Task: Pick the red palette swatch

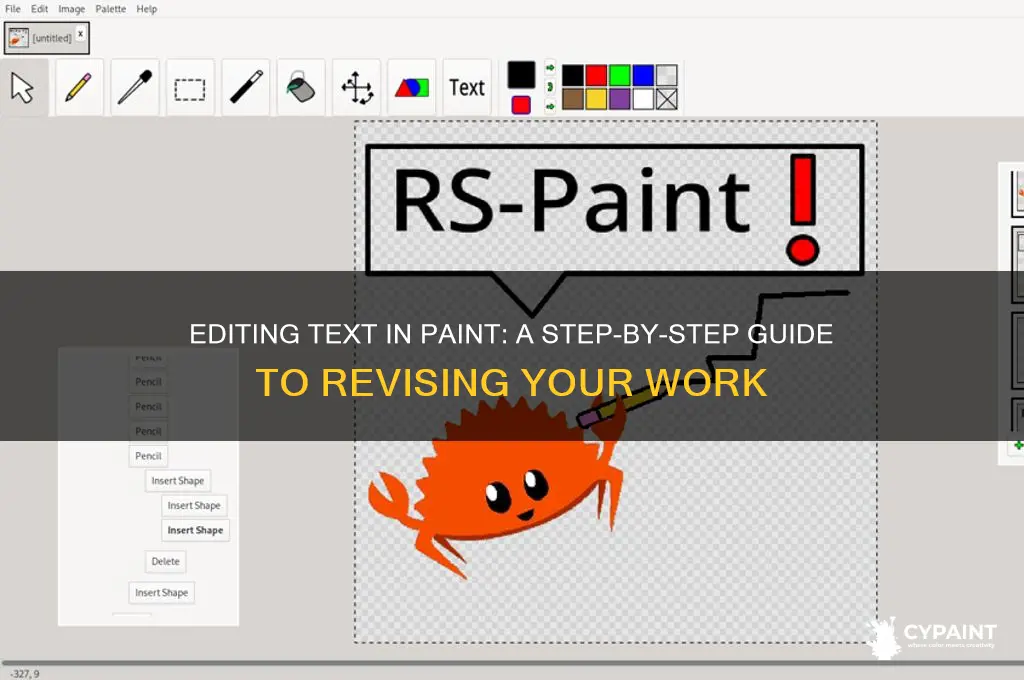Action: (596, 75)
